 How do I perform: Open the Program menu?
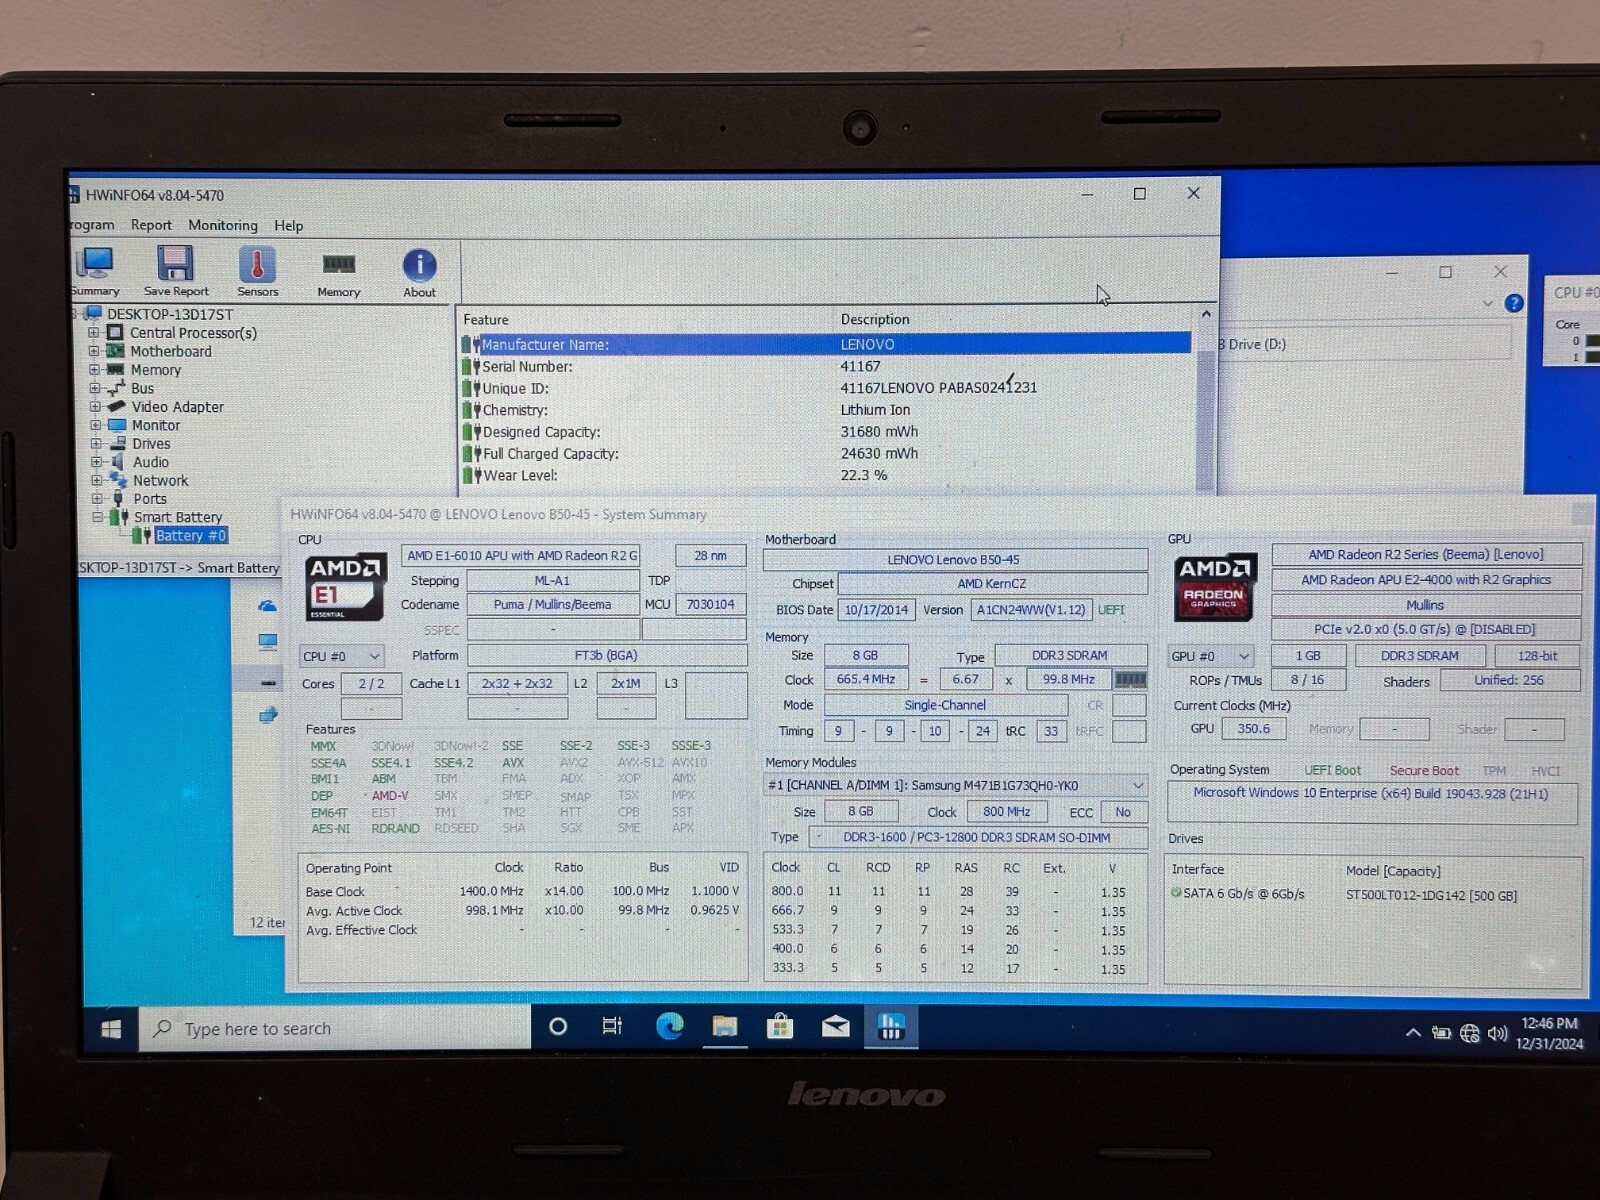tap(92, 225)
